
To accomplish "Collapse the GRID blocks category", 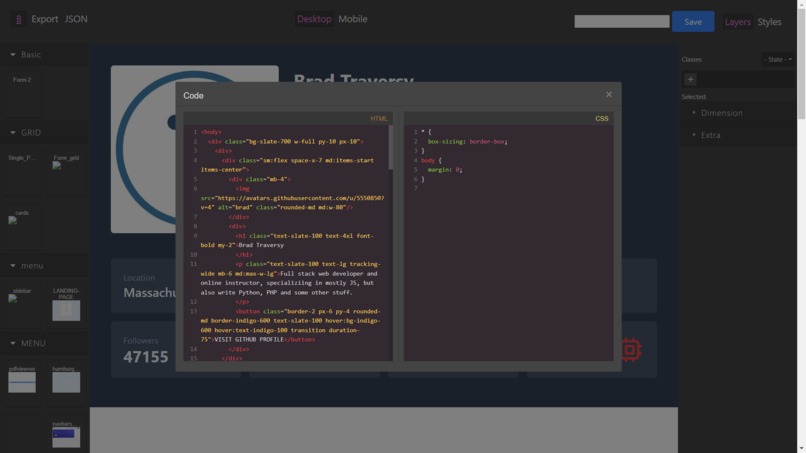I will pyautogui.click(x=44, y=133).
